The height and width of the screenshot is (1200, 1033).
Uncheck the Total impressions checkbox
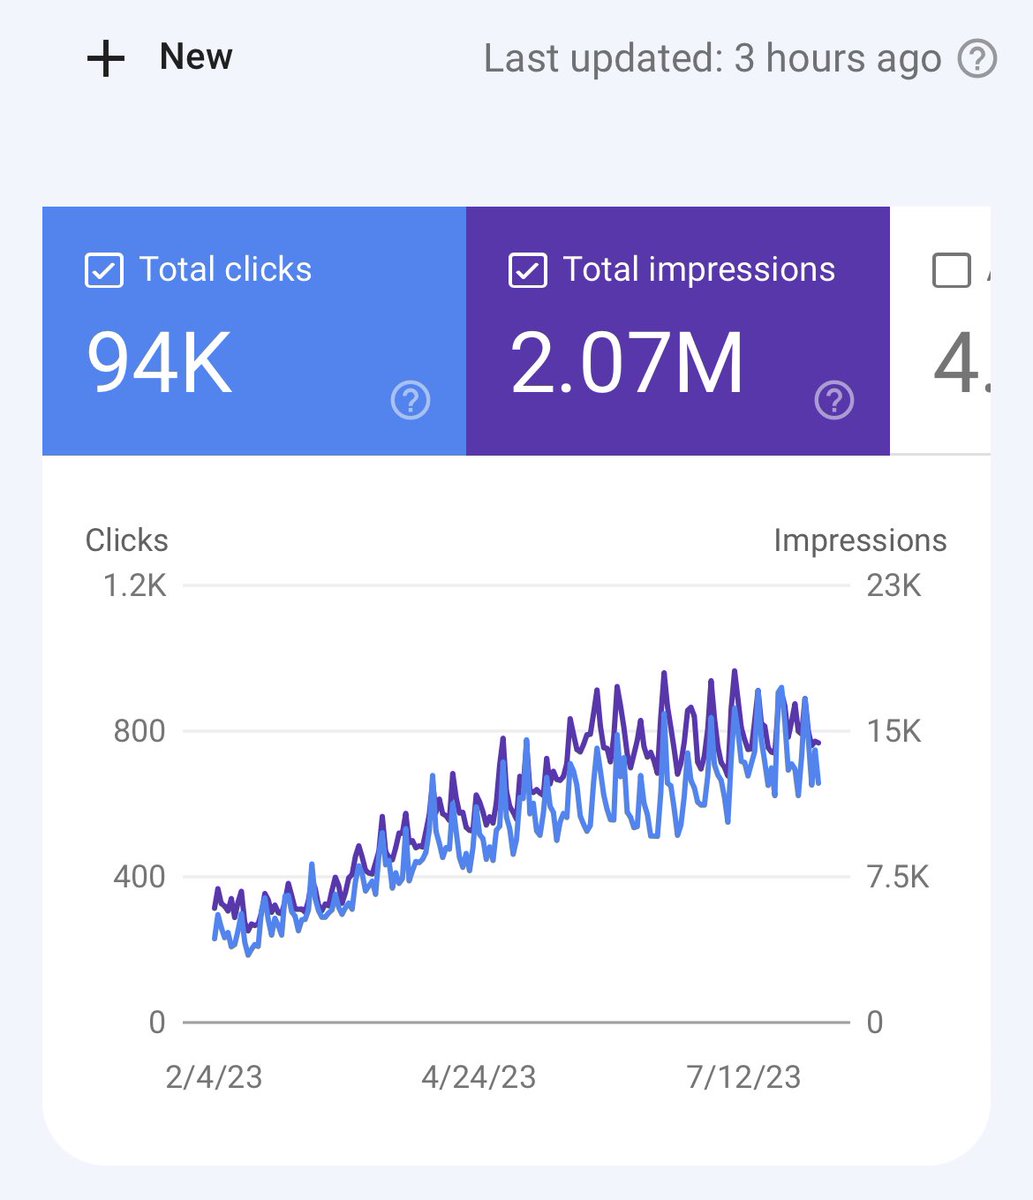[527, 270]
